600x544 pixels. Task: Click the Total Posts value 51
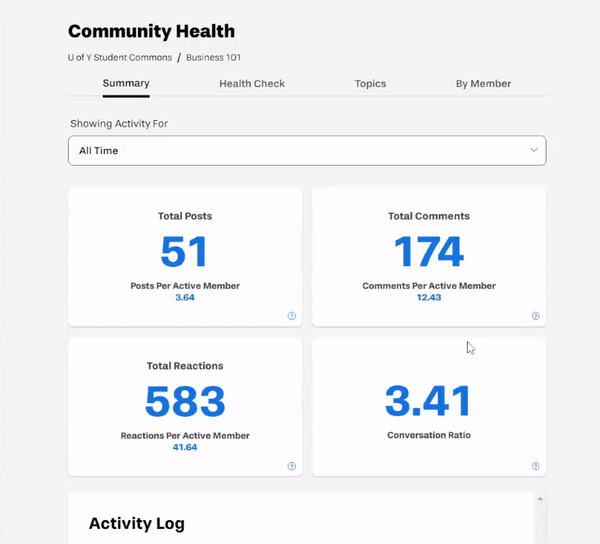[185, 251]
